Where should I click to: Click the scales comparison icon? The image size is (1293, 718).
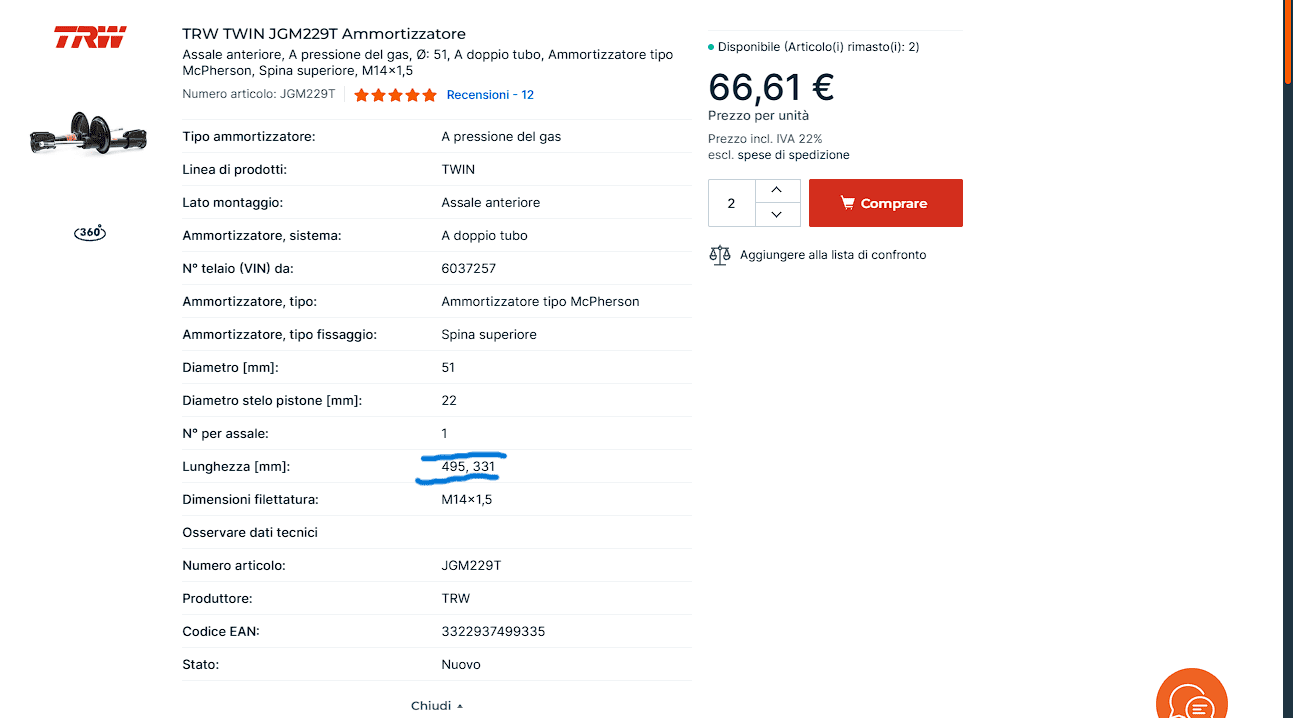pos(720,255)
